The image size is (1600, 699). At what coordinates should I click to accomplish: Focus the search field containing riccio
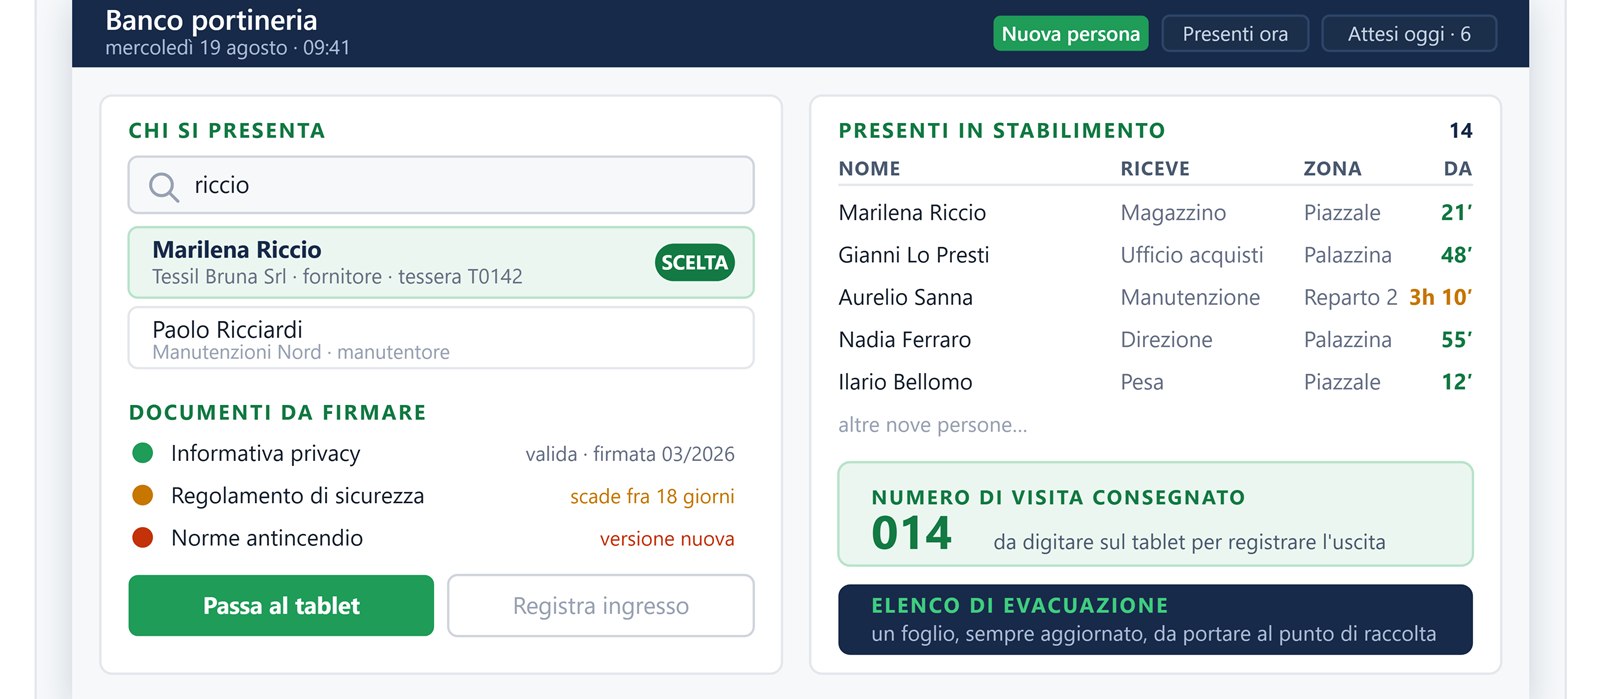(x=441, y=185)
